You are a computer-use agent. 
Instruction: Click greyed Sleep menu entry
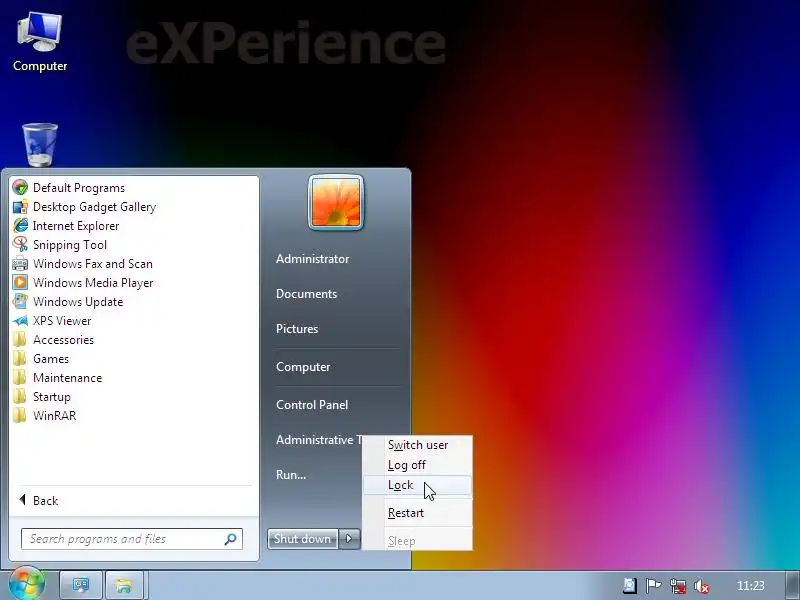tap(418, 541)
